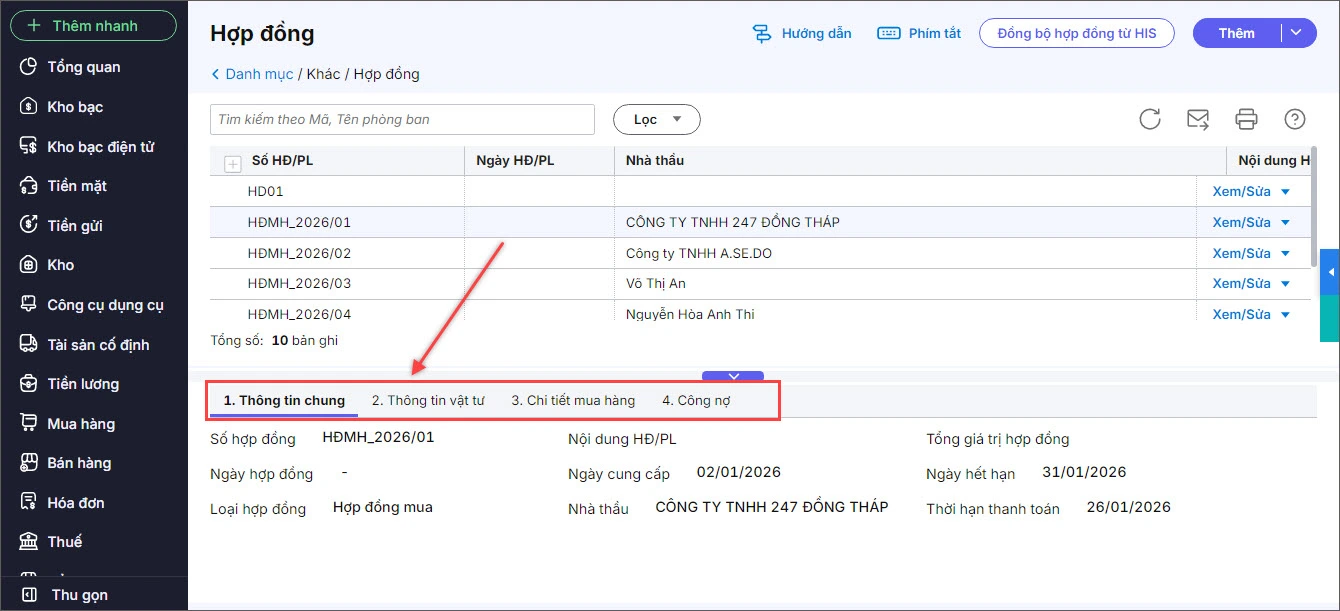Switch to the 4. Công nợ tab
The image size is (1340, 611).
point(696,400)
